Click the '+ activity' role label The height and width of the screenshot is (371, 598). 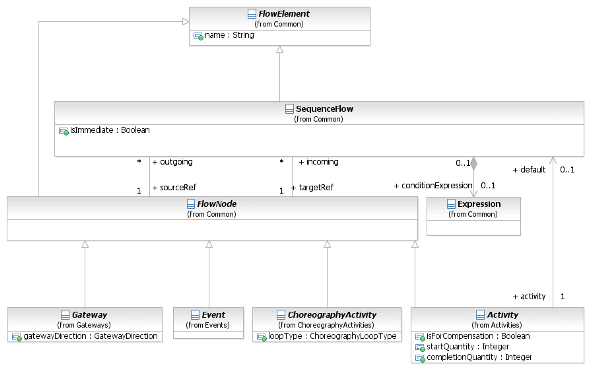(x=529, y=296)
